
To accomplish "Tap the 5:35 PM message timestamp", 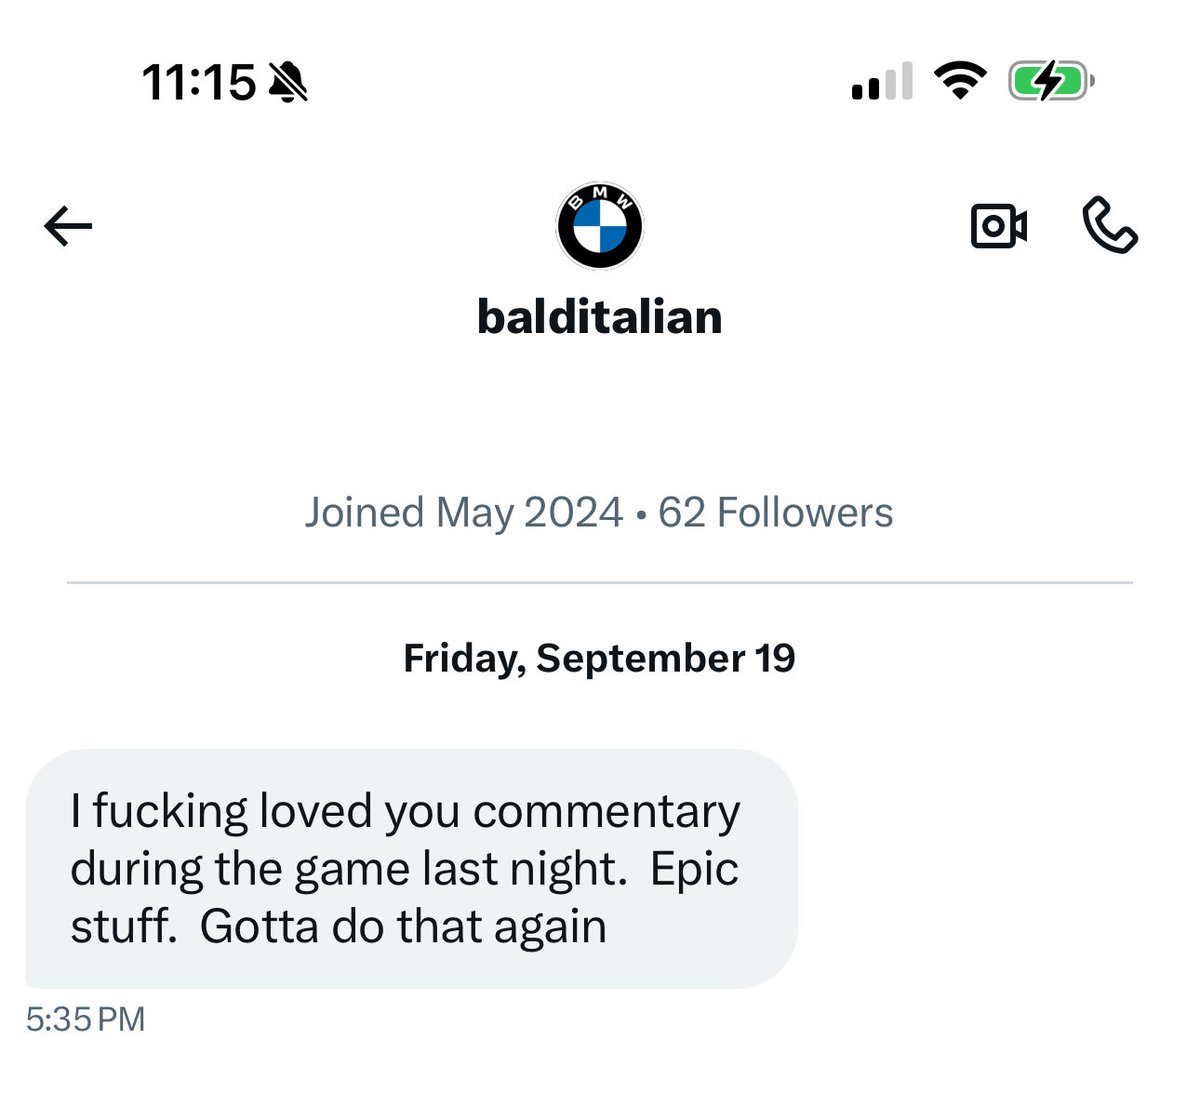I will pyautogui.click(x=86, y=1019).
